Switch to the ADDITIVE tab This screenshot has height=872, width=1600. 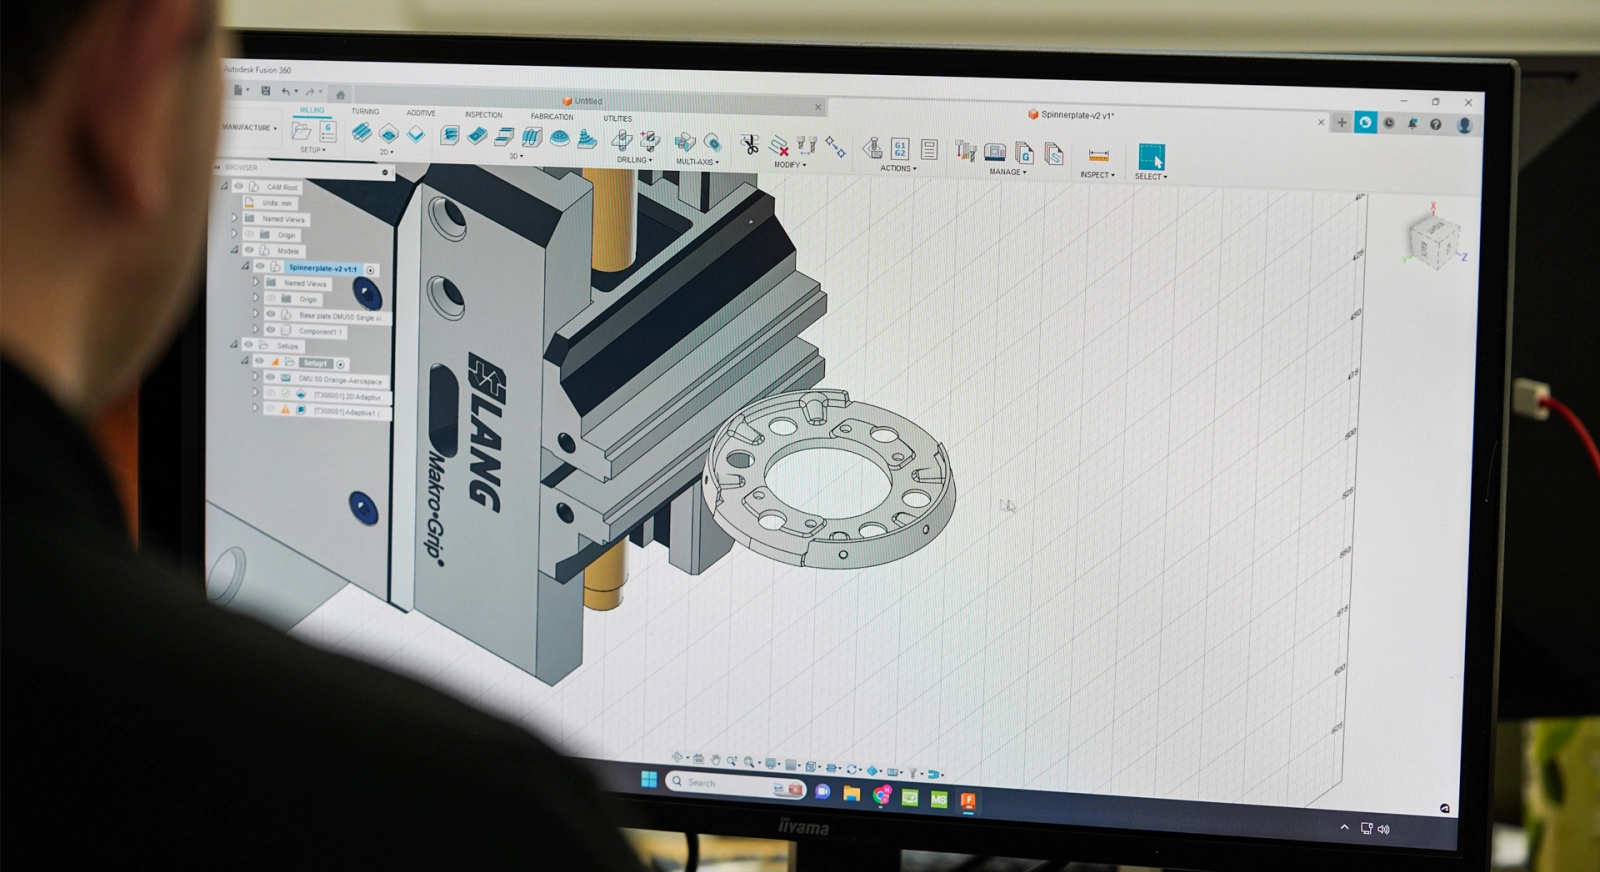421,113
